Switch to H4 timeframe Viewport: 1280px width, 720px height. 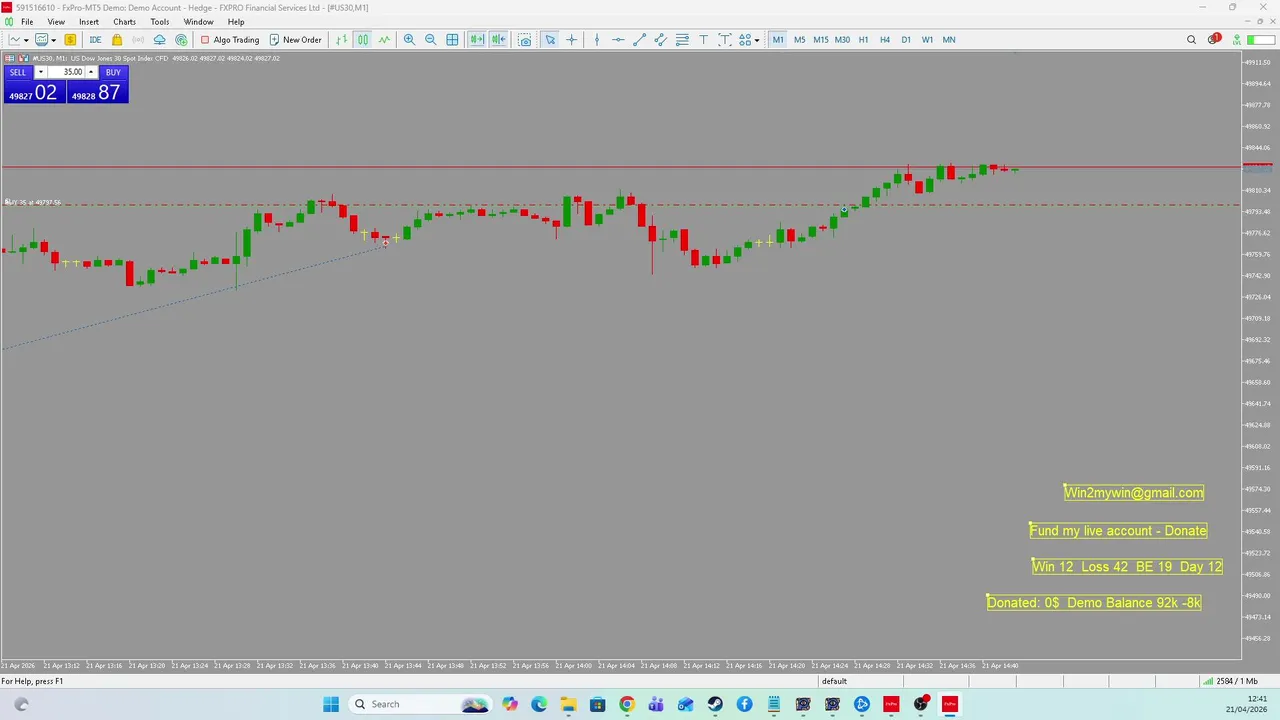click(884, 40)
